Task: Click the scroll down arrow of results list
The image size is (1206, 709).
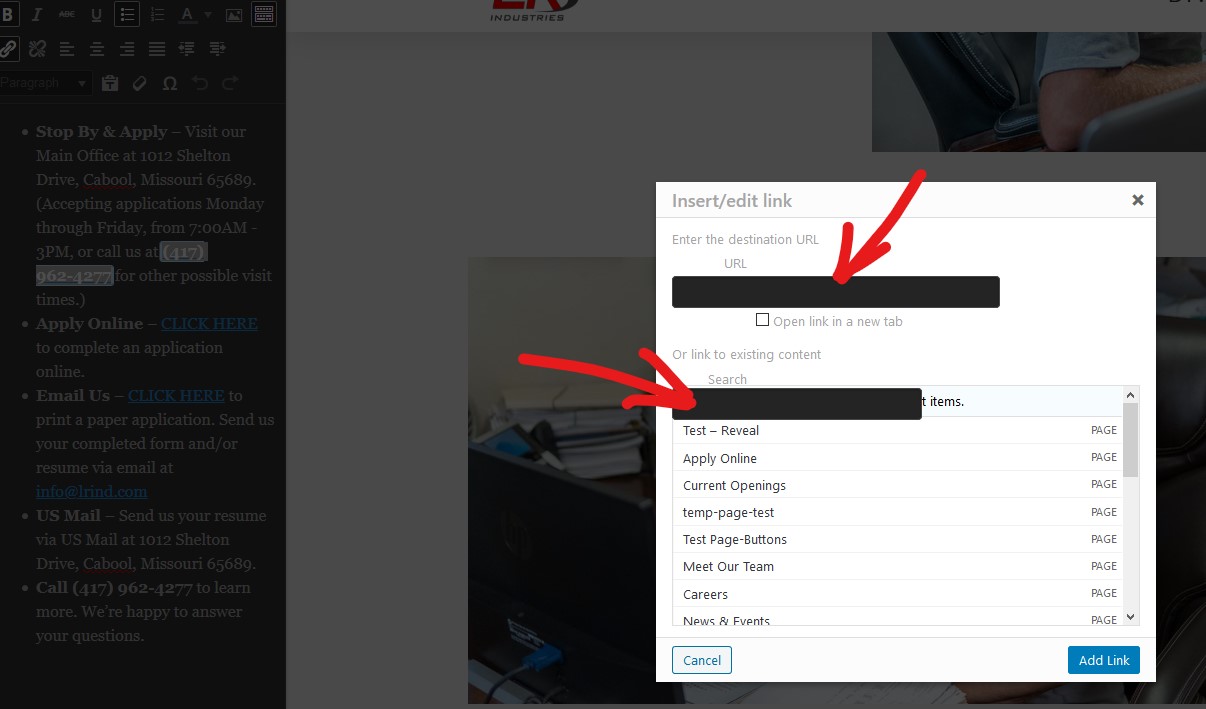Action: point(1131,617)
